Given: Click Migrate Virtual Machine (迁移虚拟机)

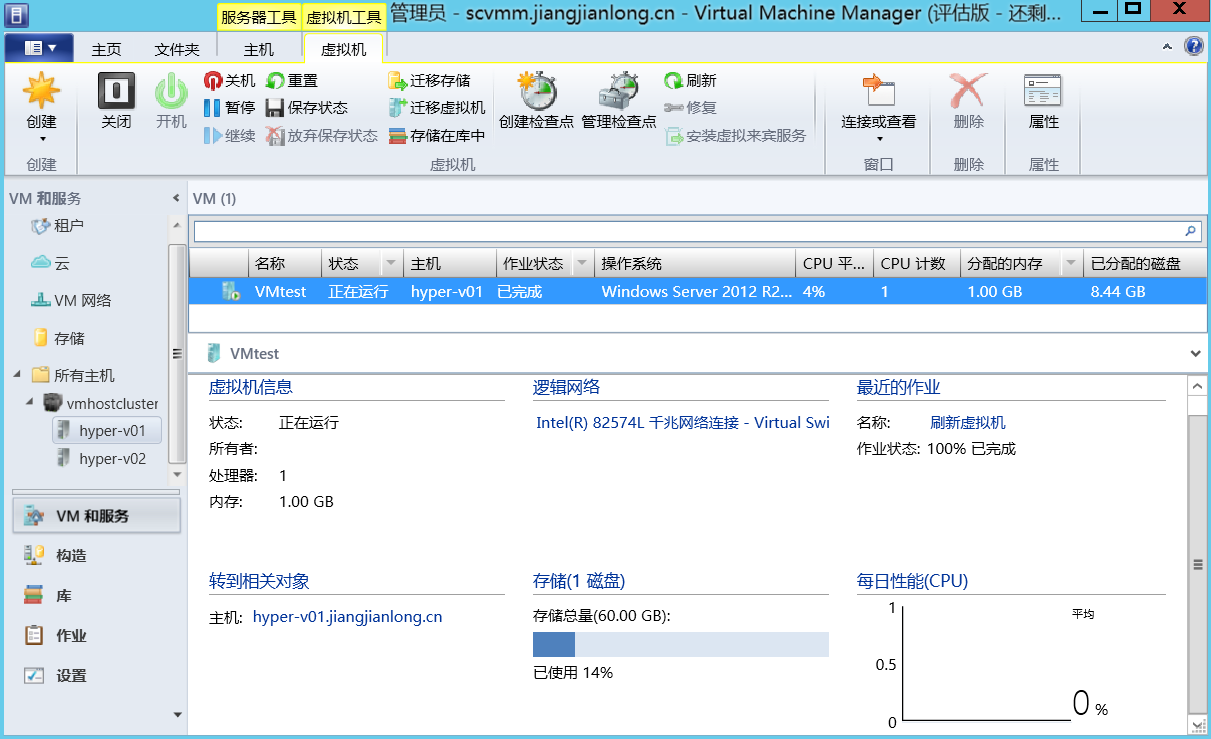Looking at the screenshot, I should pos(437,108).
